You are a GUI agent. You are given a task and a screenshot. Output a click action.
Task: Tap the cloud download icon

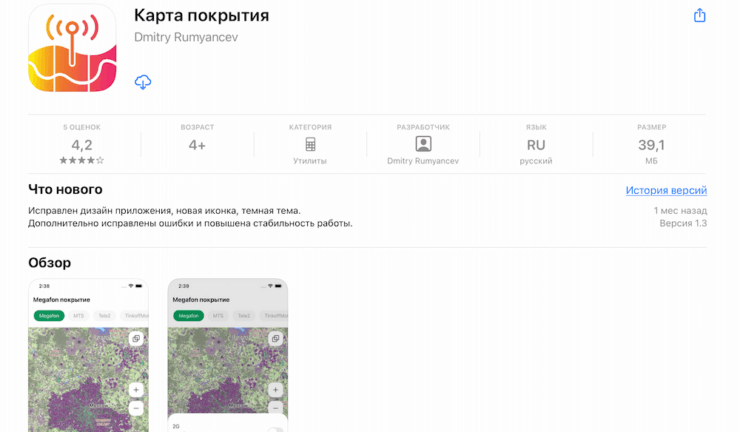coord(143,82)
